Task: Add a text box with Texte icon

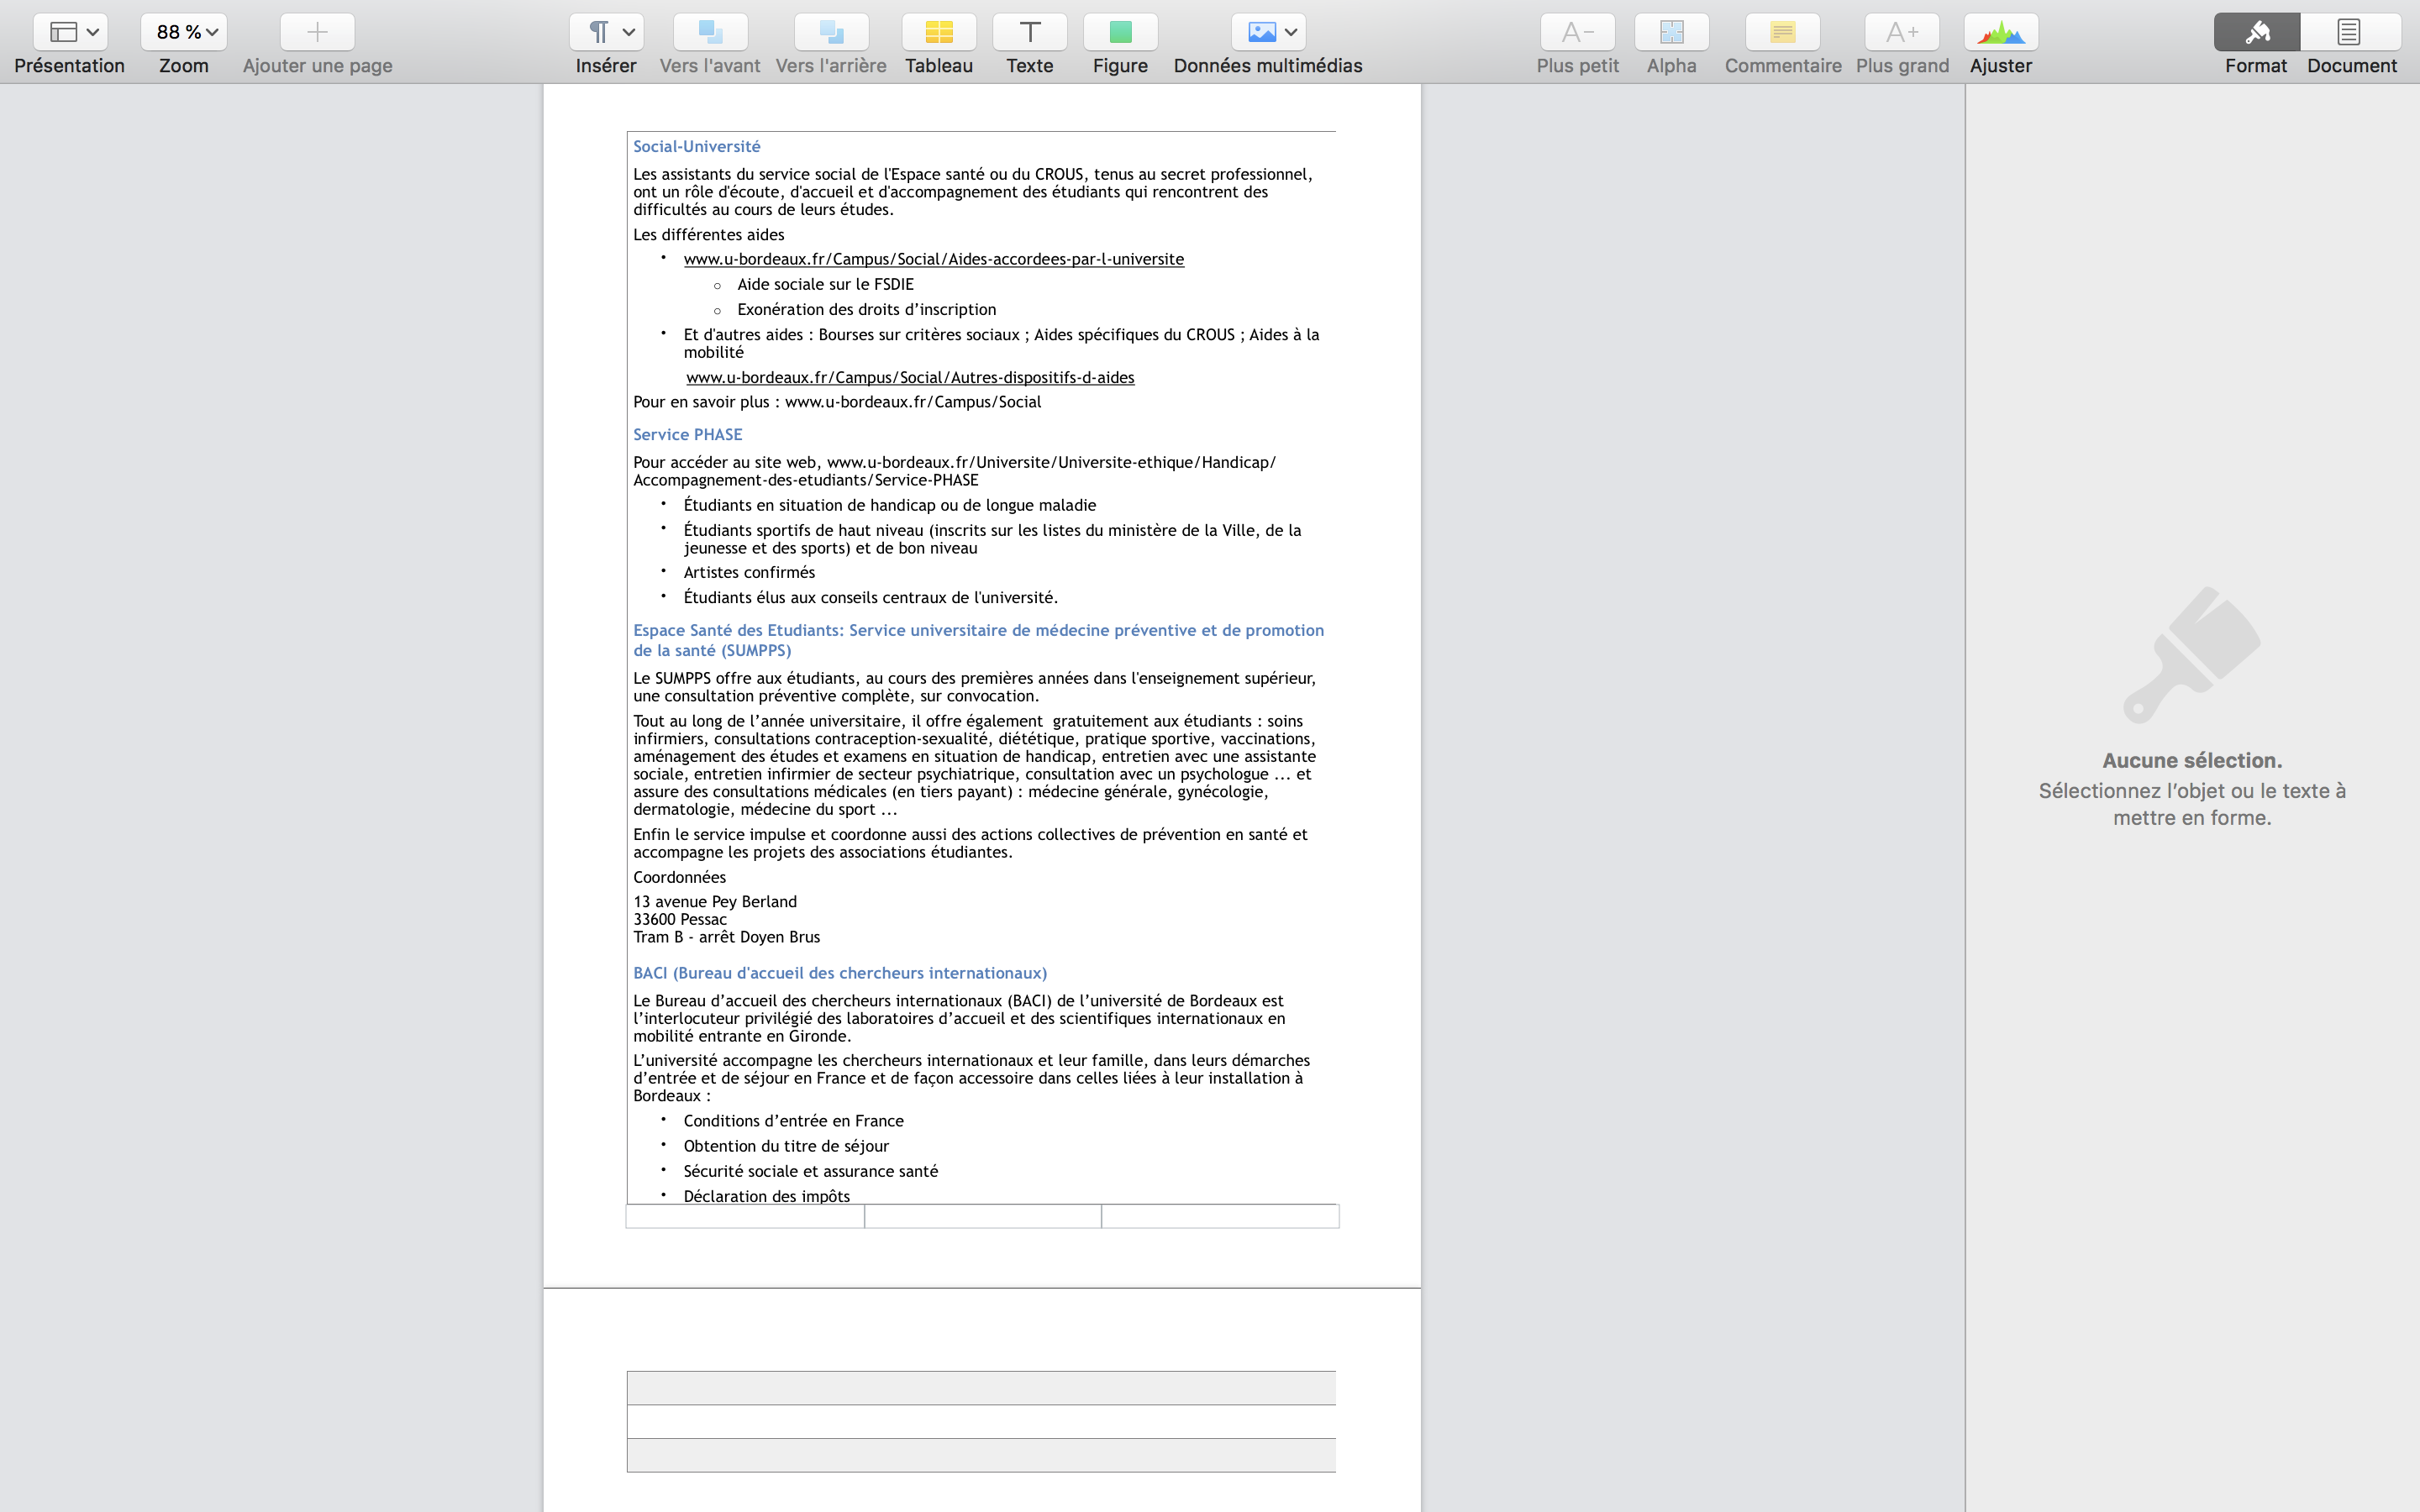Action: [1029, 32]
